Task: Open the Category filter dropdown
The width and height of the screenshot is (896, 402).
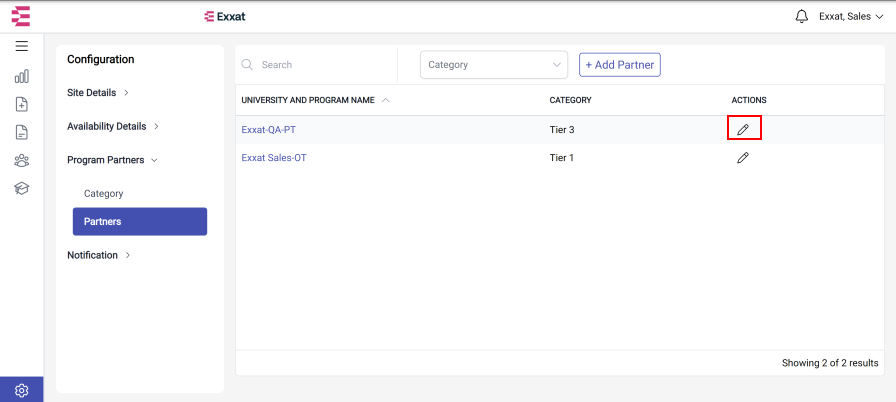Action: pos(494,65)
